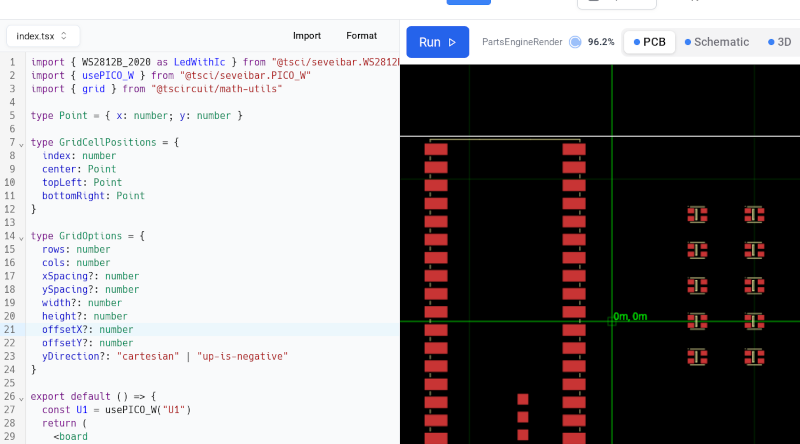Select the bottom-right LED footprint in grid
Screen dimensions: 800x444
[x=754, y=356]
